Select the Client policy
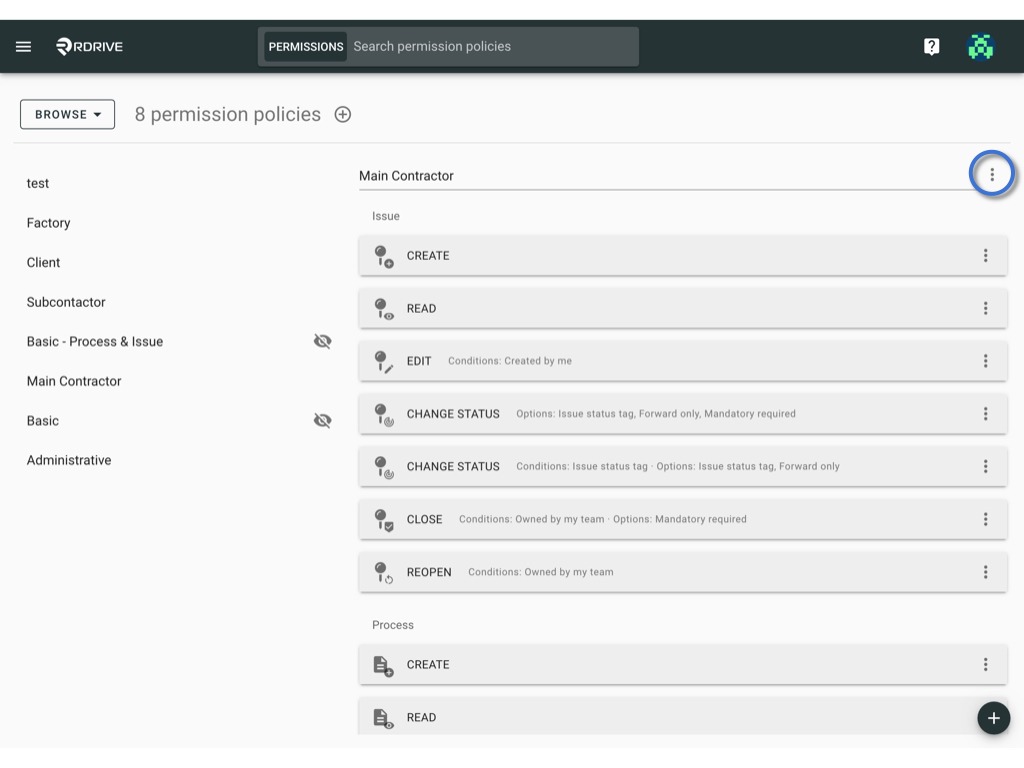 43,263
